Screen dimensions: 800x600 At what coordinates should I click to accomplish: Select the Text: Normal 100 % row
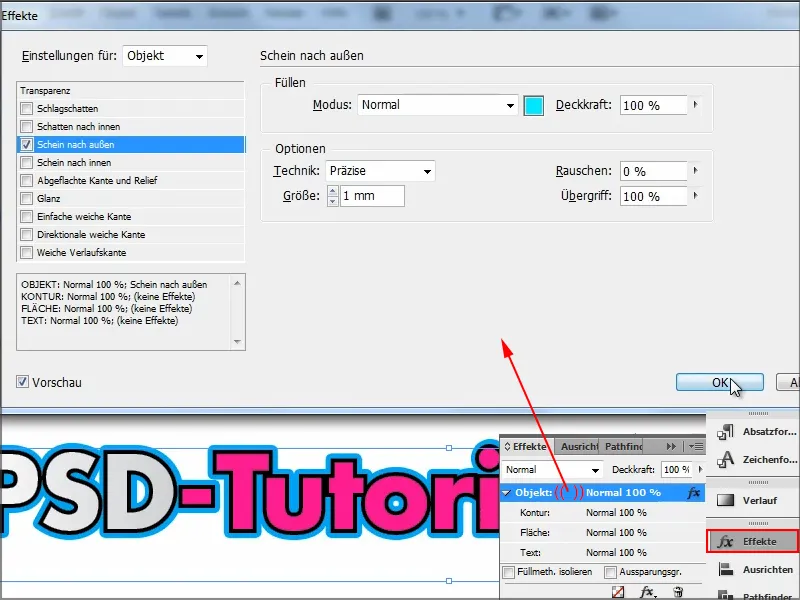tap(603, 553)
